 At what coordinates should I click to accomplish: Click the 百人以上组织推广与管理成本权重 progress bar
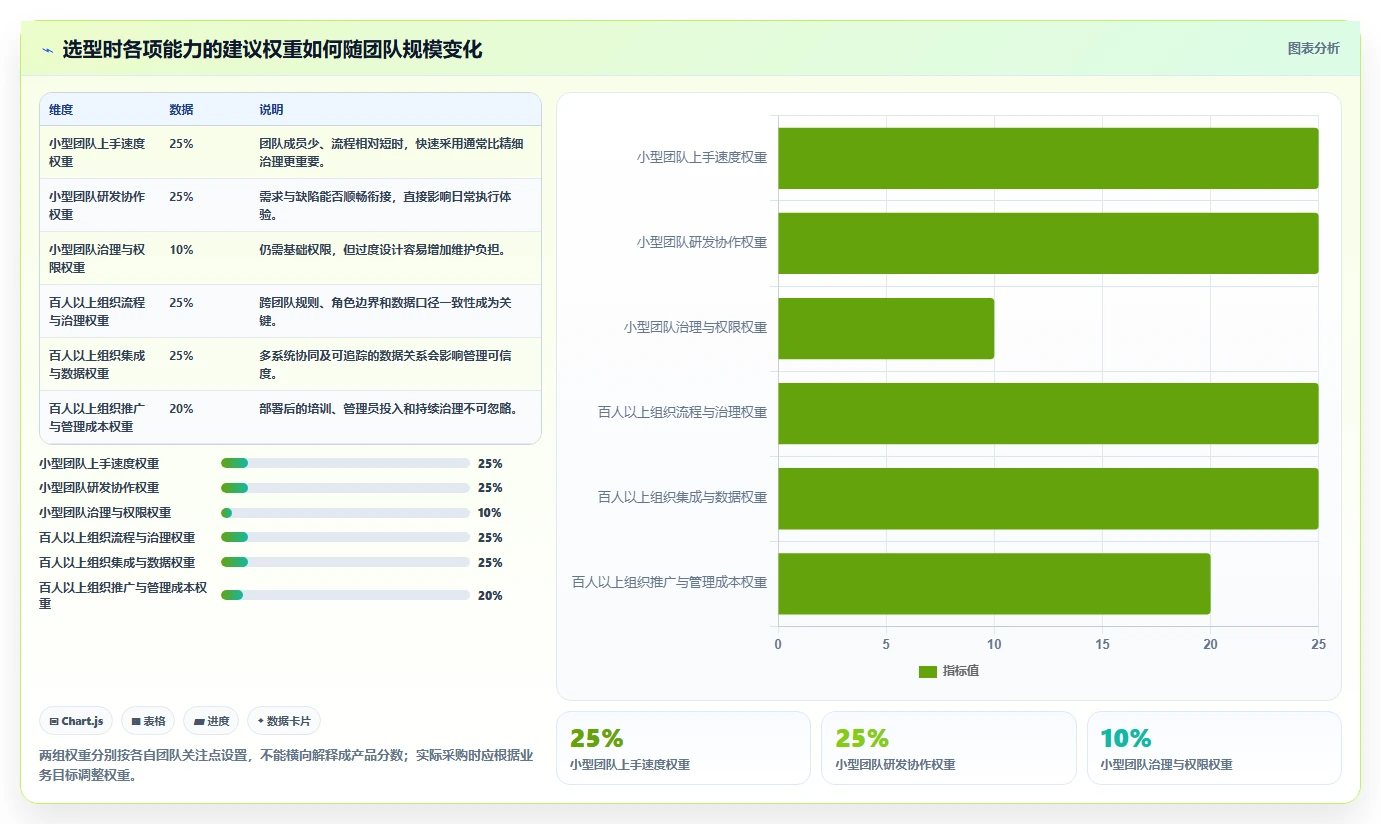pyautogui.click(x=345, y=595)
